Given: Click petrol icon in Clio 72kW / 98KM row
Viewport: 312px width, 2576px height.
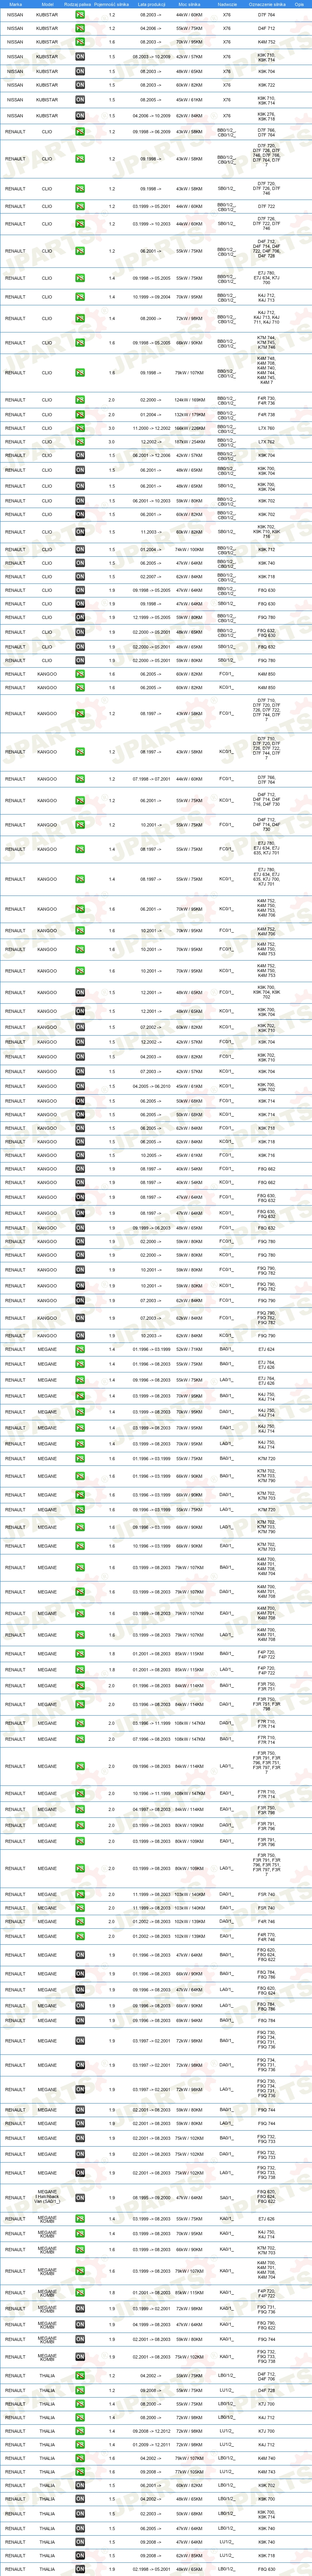Looking at the screenshot, I should click(x=80, y=319).
